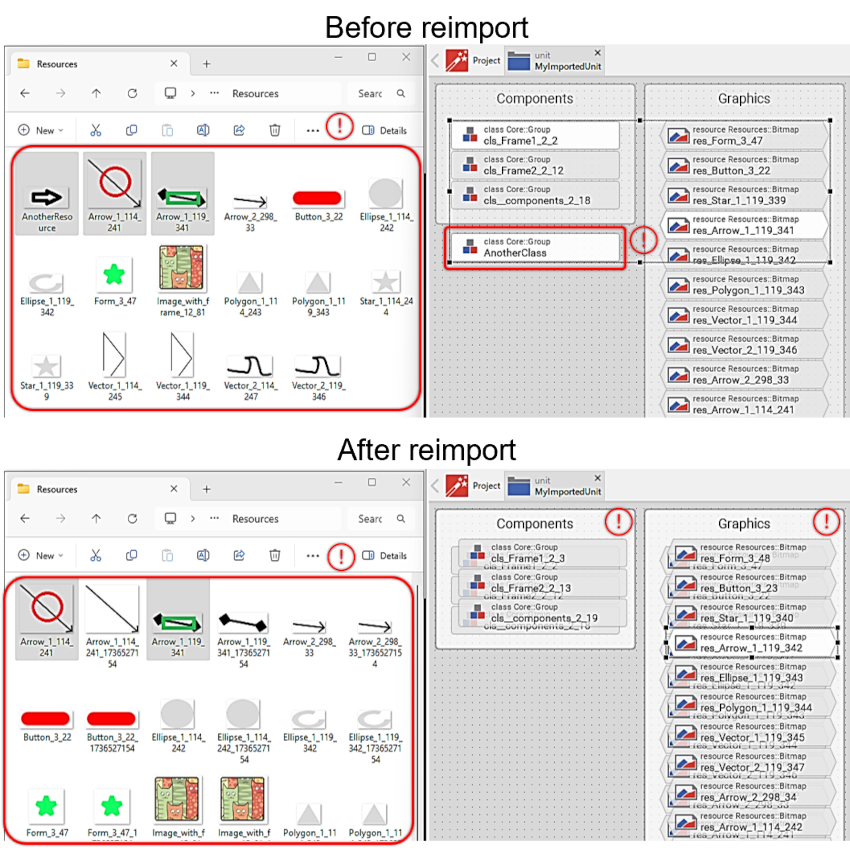This screenshot has width=850, height=848.
Task: Select the Button_3_22_1736527154 red button file
Action: 111,718
